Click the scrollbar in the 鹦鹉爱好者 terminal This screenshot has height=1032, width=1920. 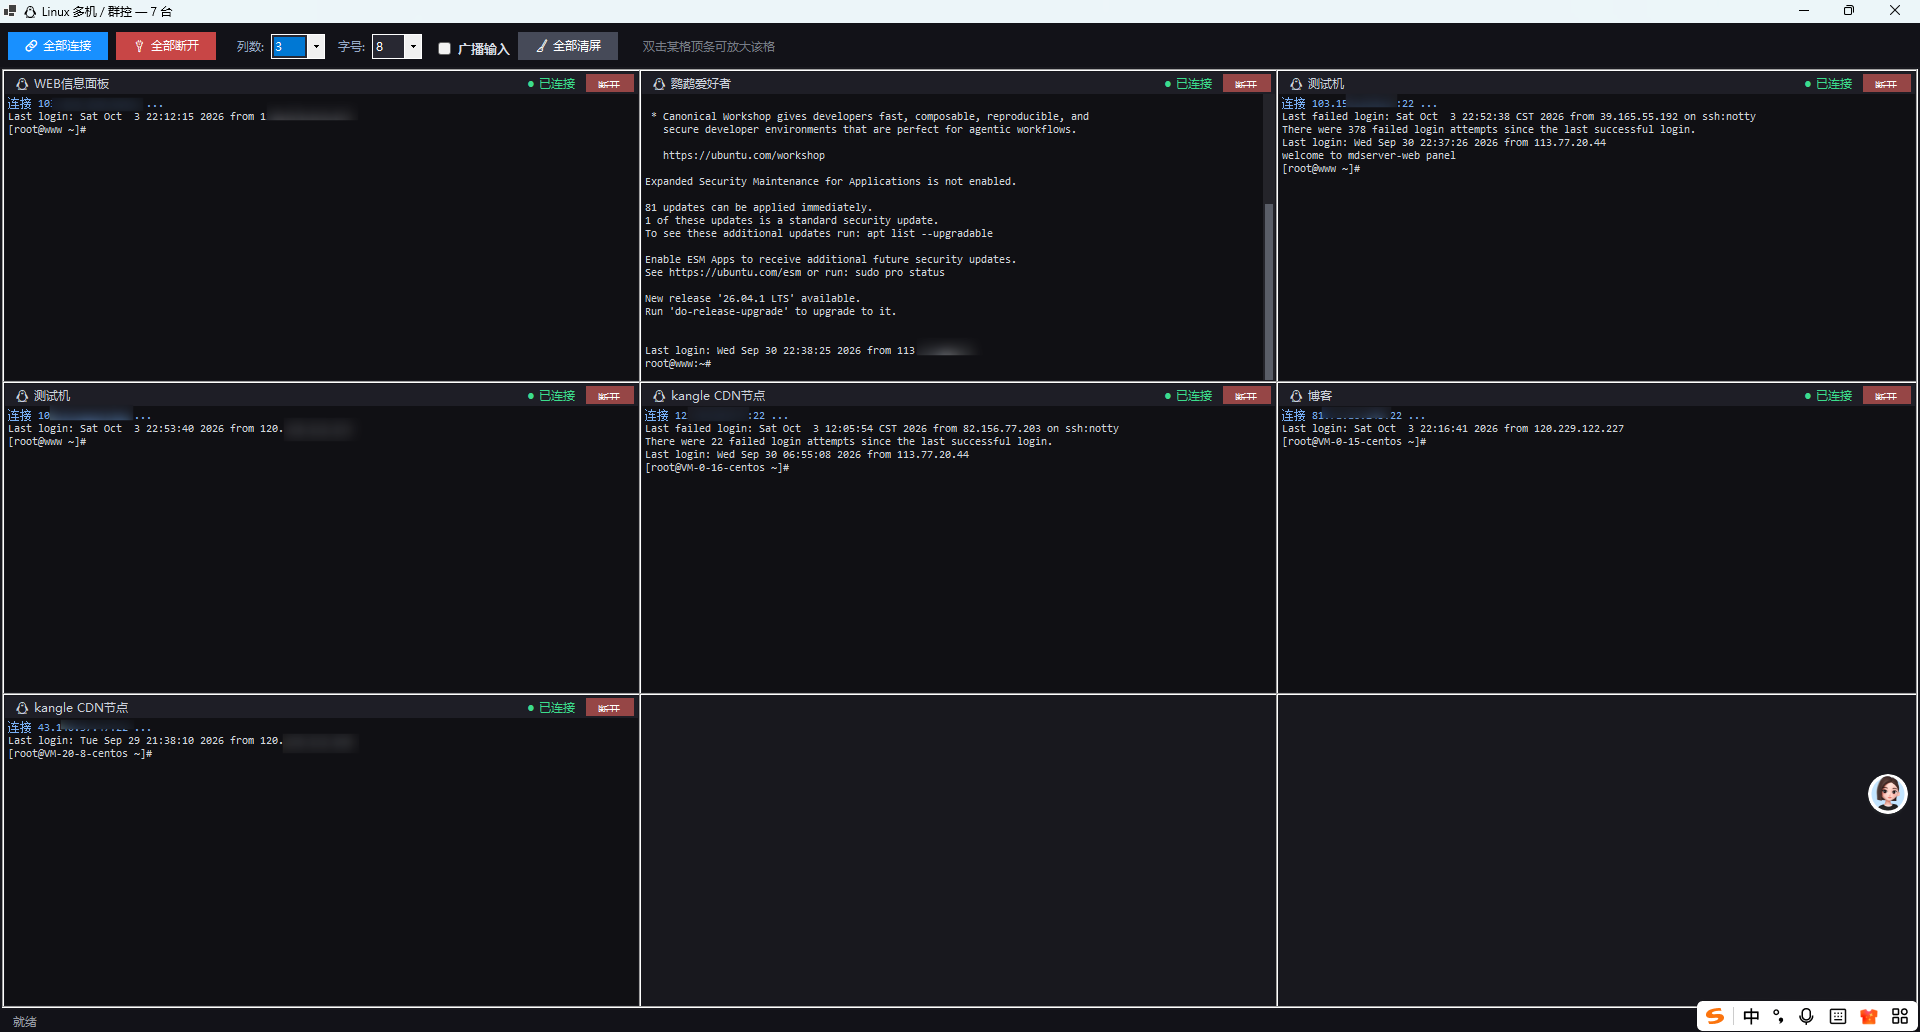(x=1269, y=290)
